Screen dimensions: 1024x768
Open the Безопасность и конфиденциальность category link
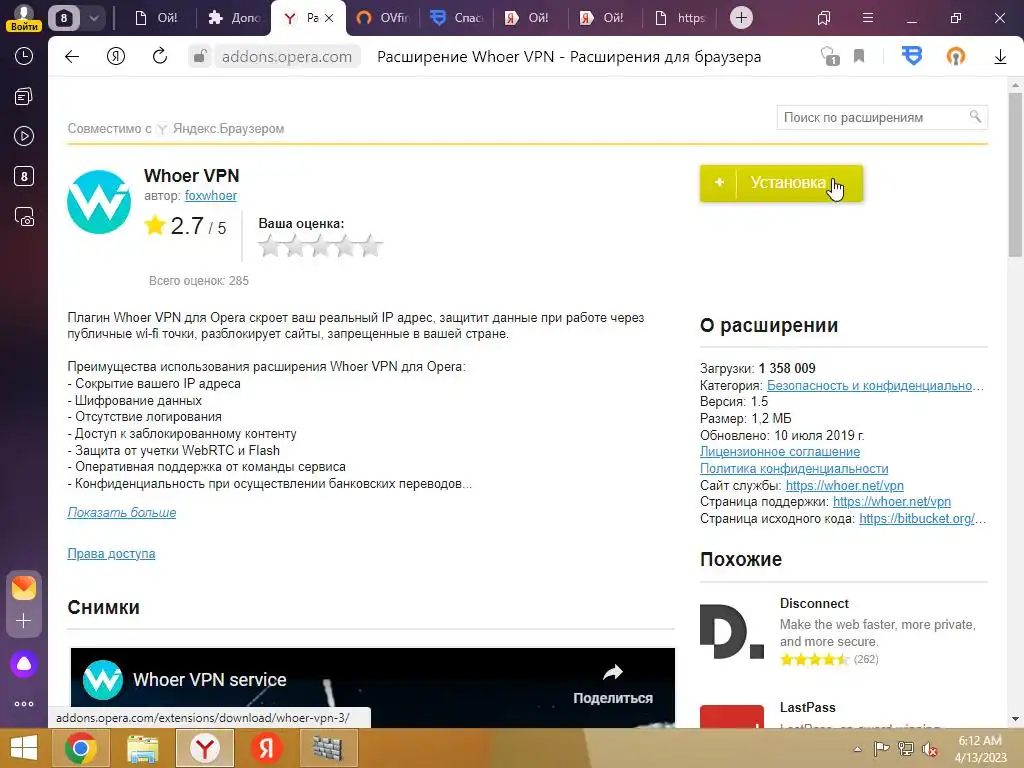(x=875, y=386)
